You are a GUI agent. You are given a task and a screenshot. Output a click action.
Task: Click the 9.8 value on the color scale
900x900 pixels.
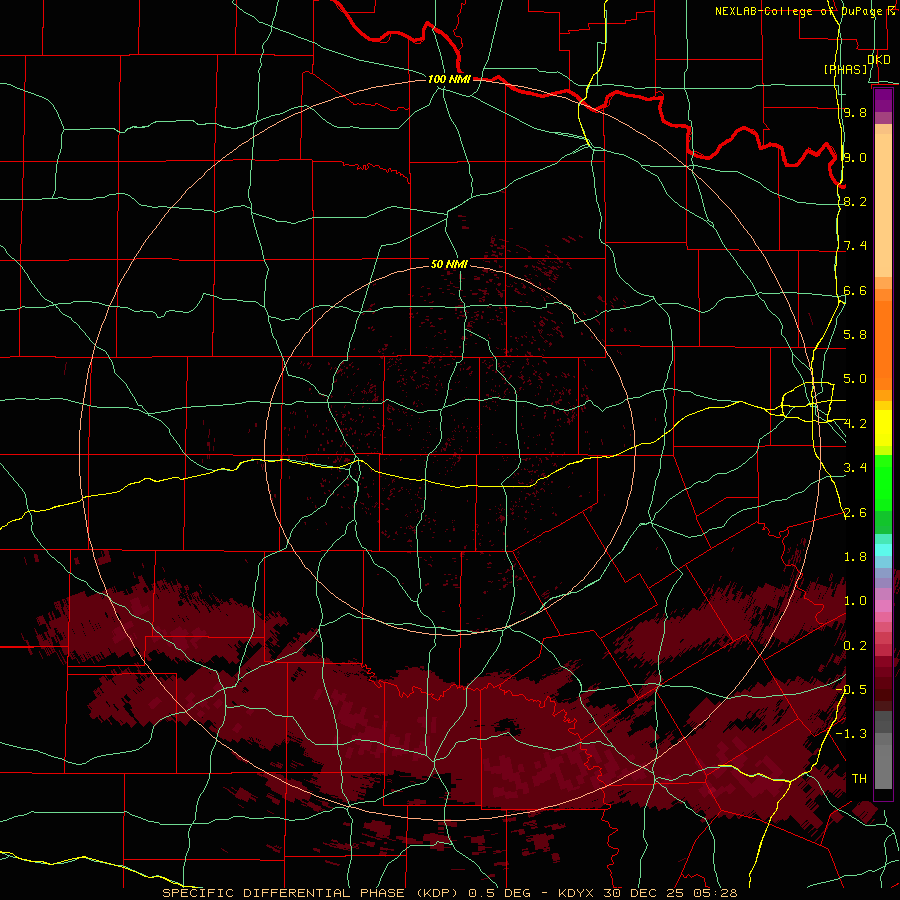(855, 112)
